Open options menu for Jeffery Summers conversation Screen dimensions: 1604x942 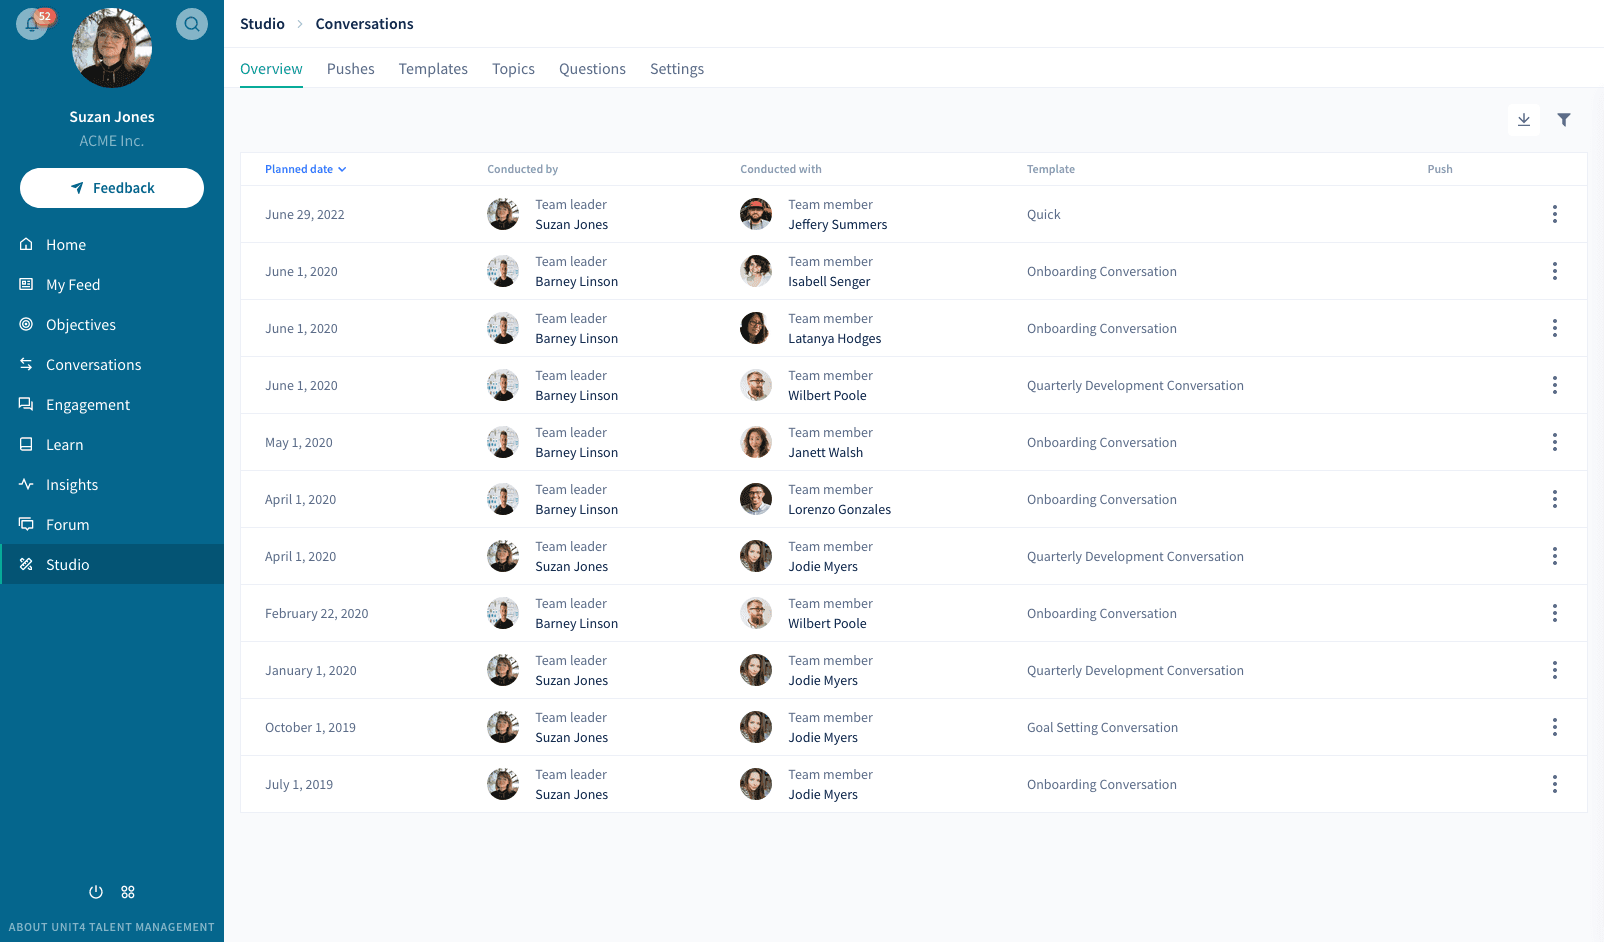[1555, 214]
